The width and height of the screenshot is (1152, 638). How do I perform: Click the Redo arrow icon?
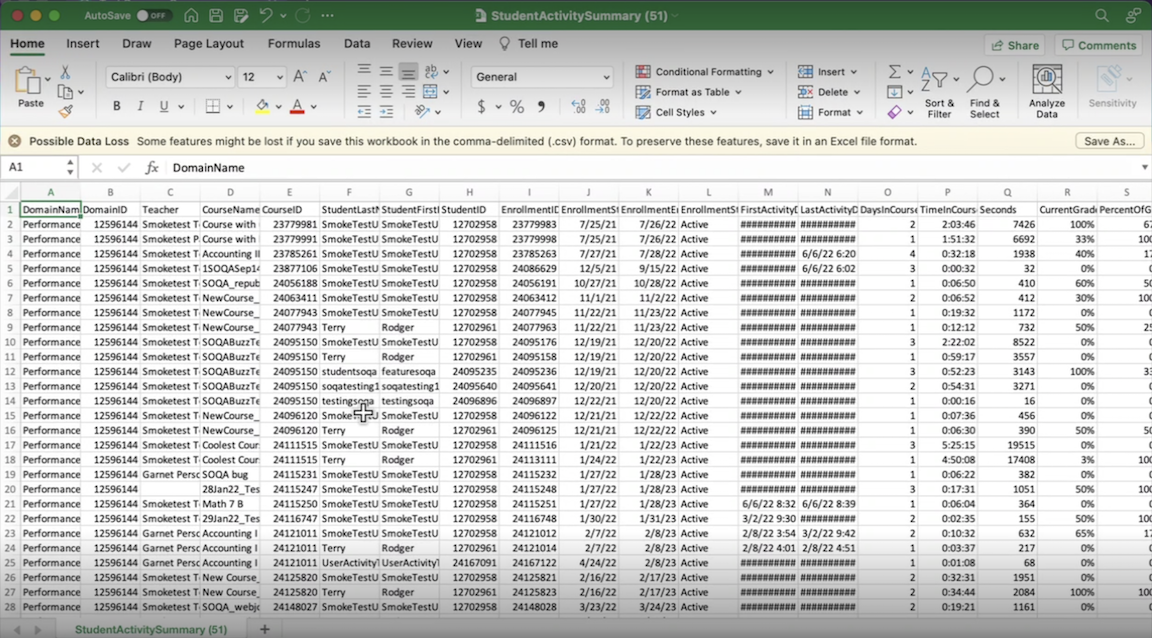302,15
